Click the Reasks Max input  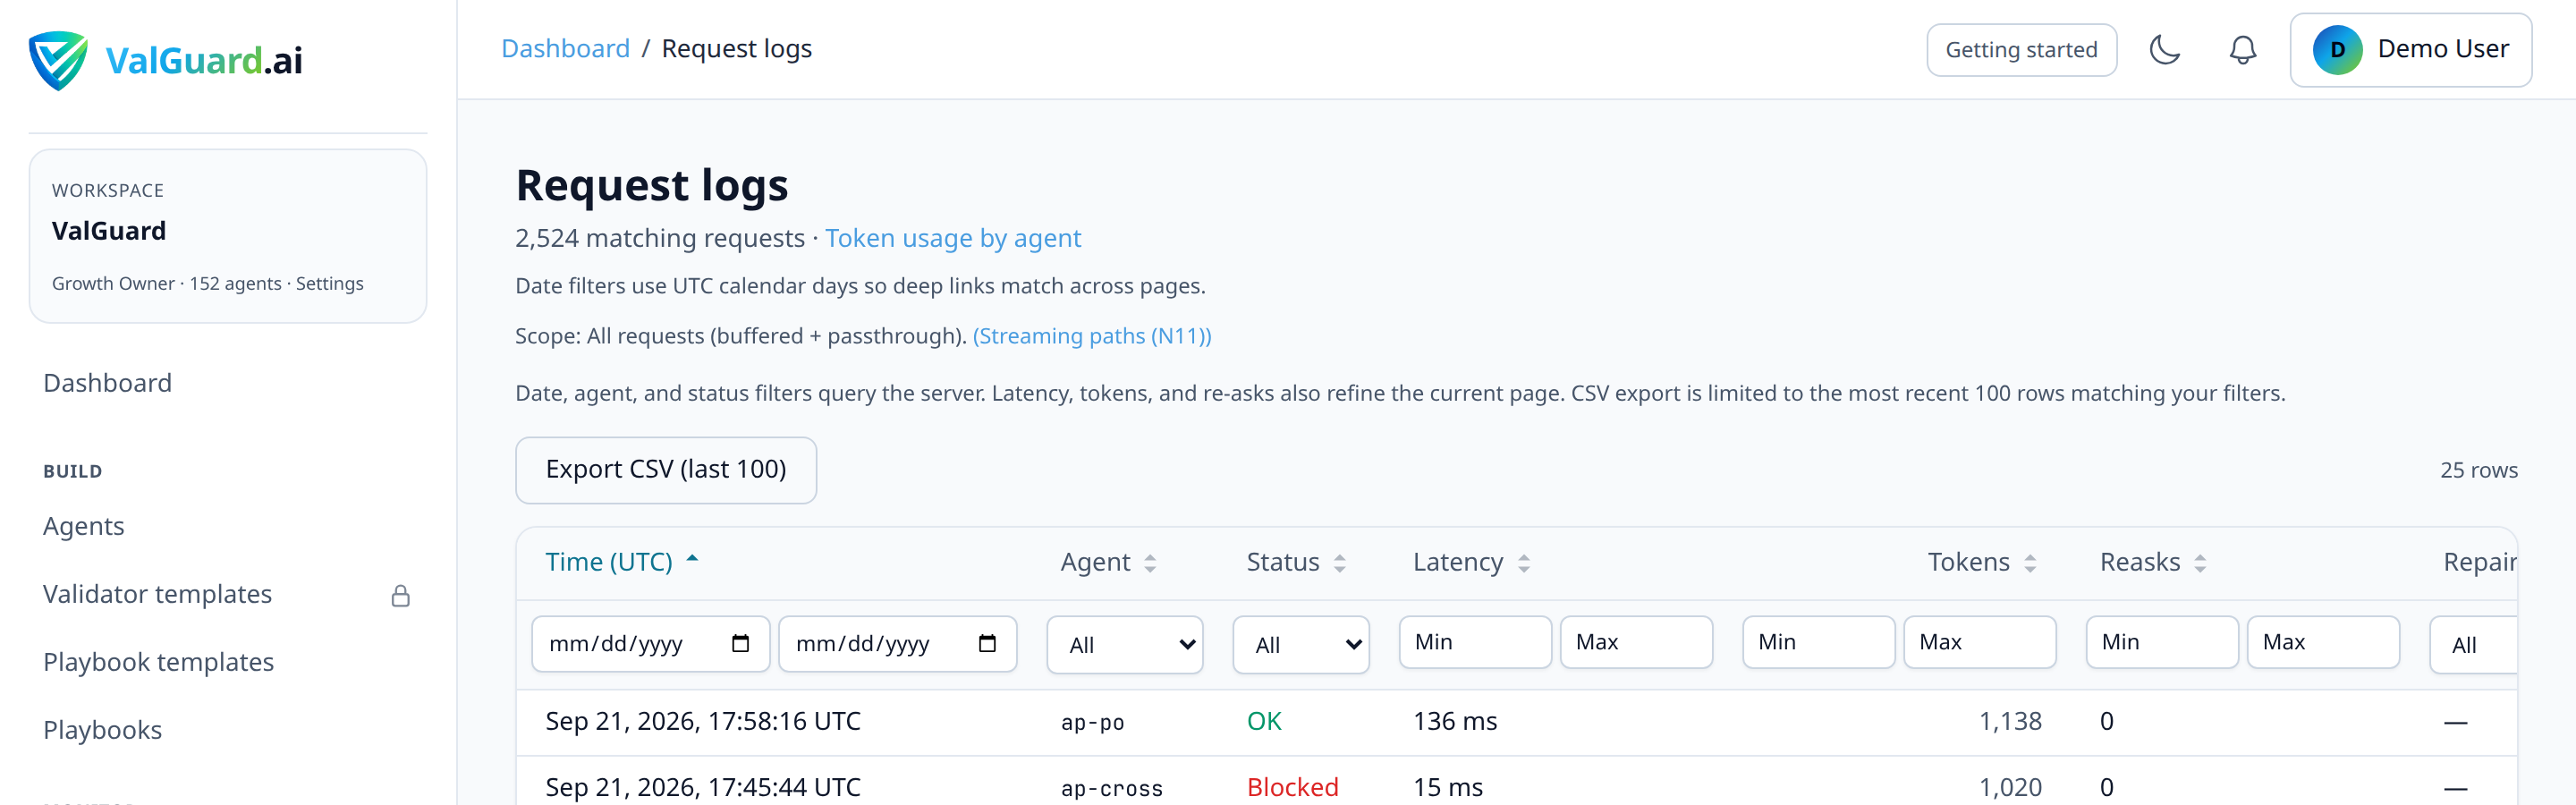pyautogui.click(x=2323, y=642)
